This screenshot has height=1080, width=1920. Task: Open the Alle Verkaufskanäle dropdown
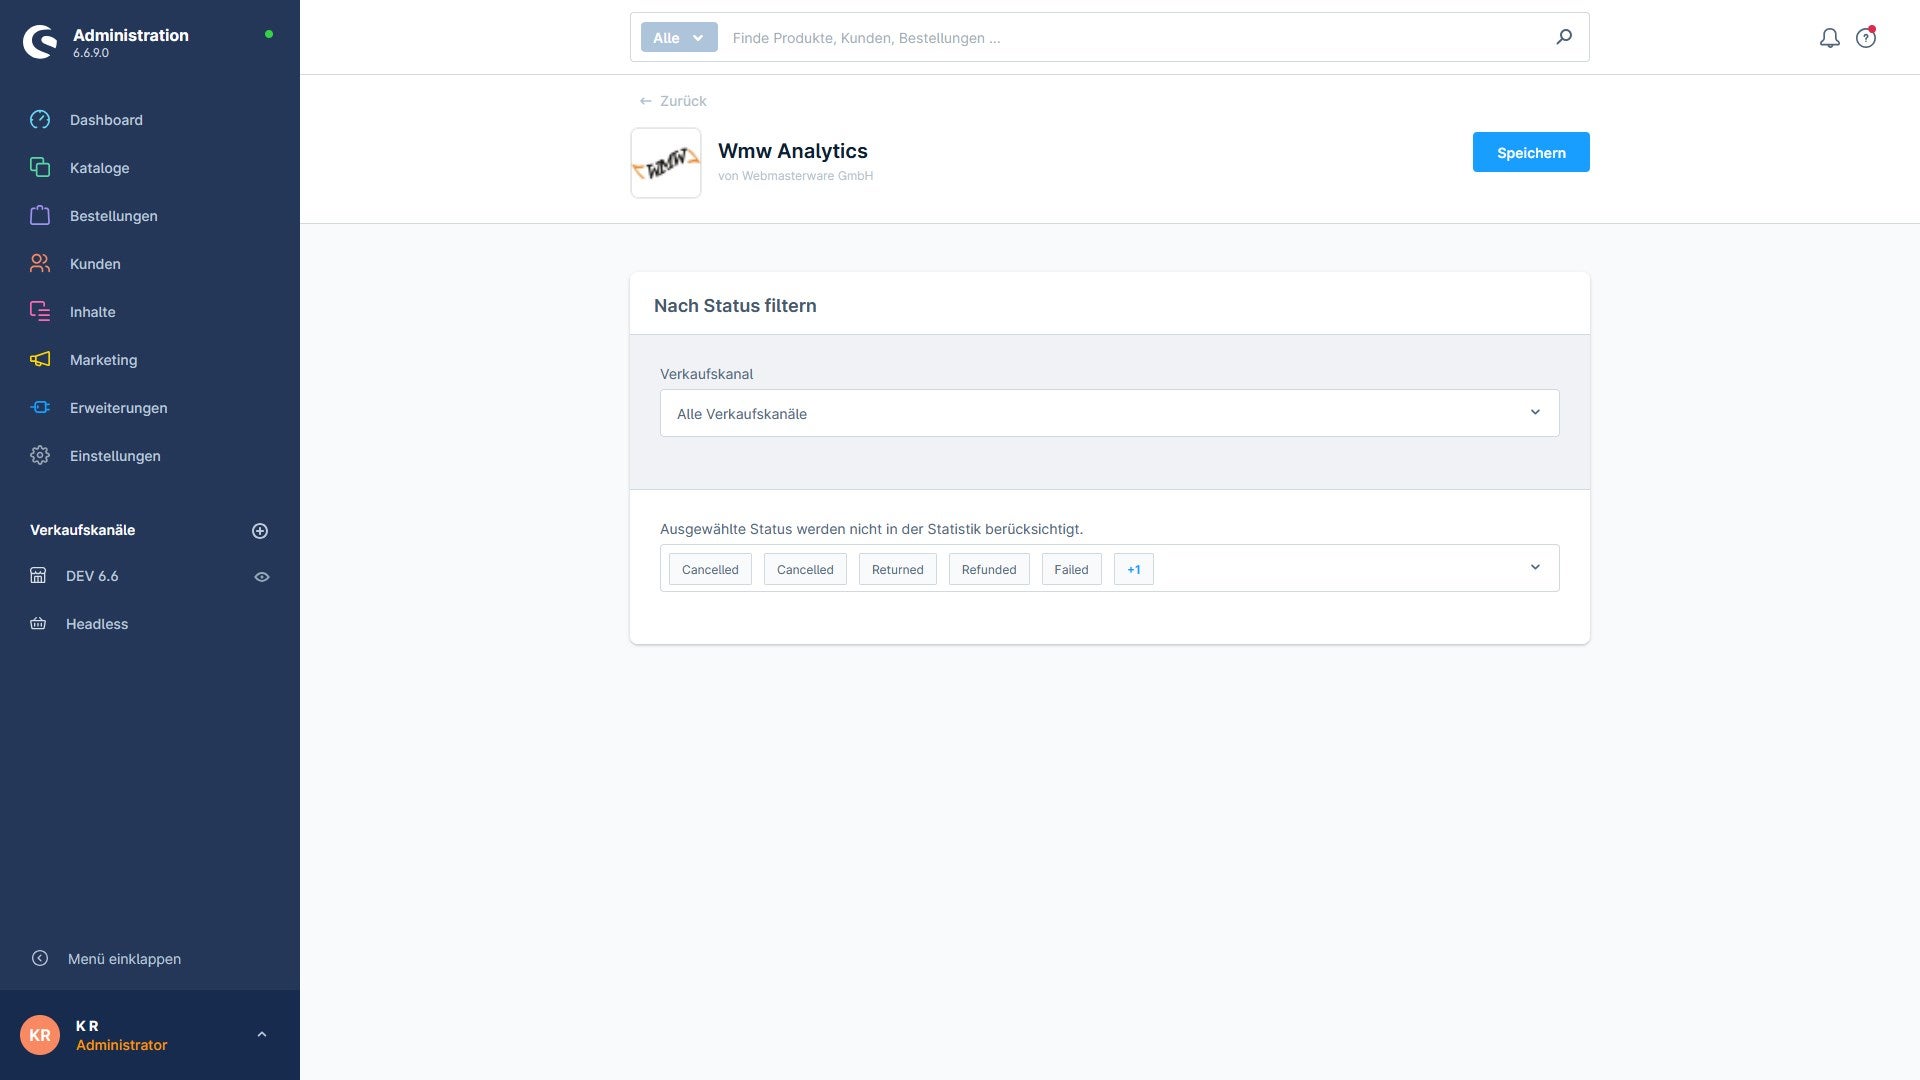(x=1109, y=413)
